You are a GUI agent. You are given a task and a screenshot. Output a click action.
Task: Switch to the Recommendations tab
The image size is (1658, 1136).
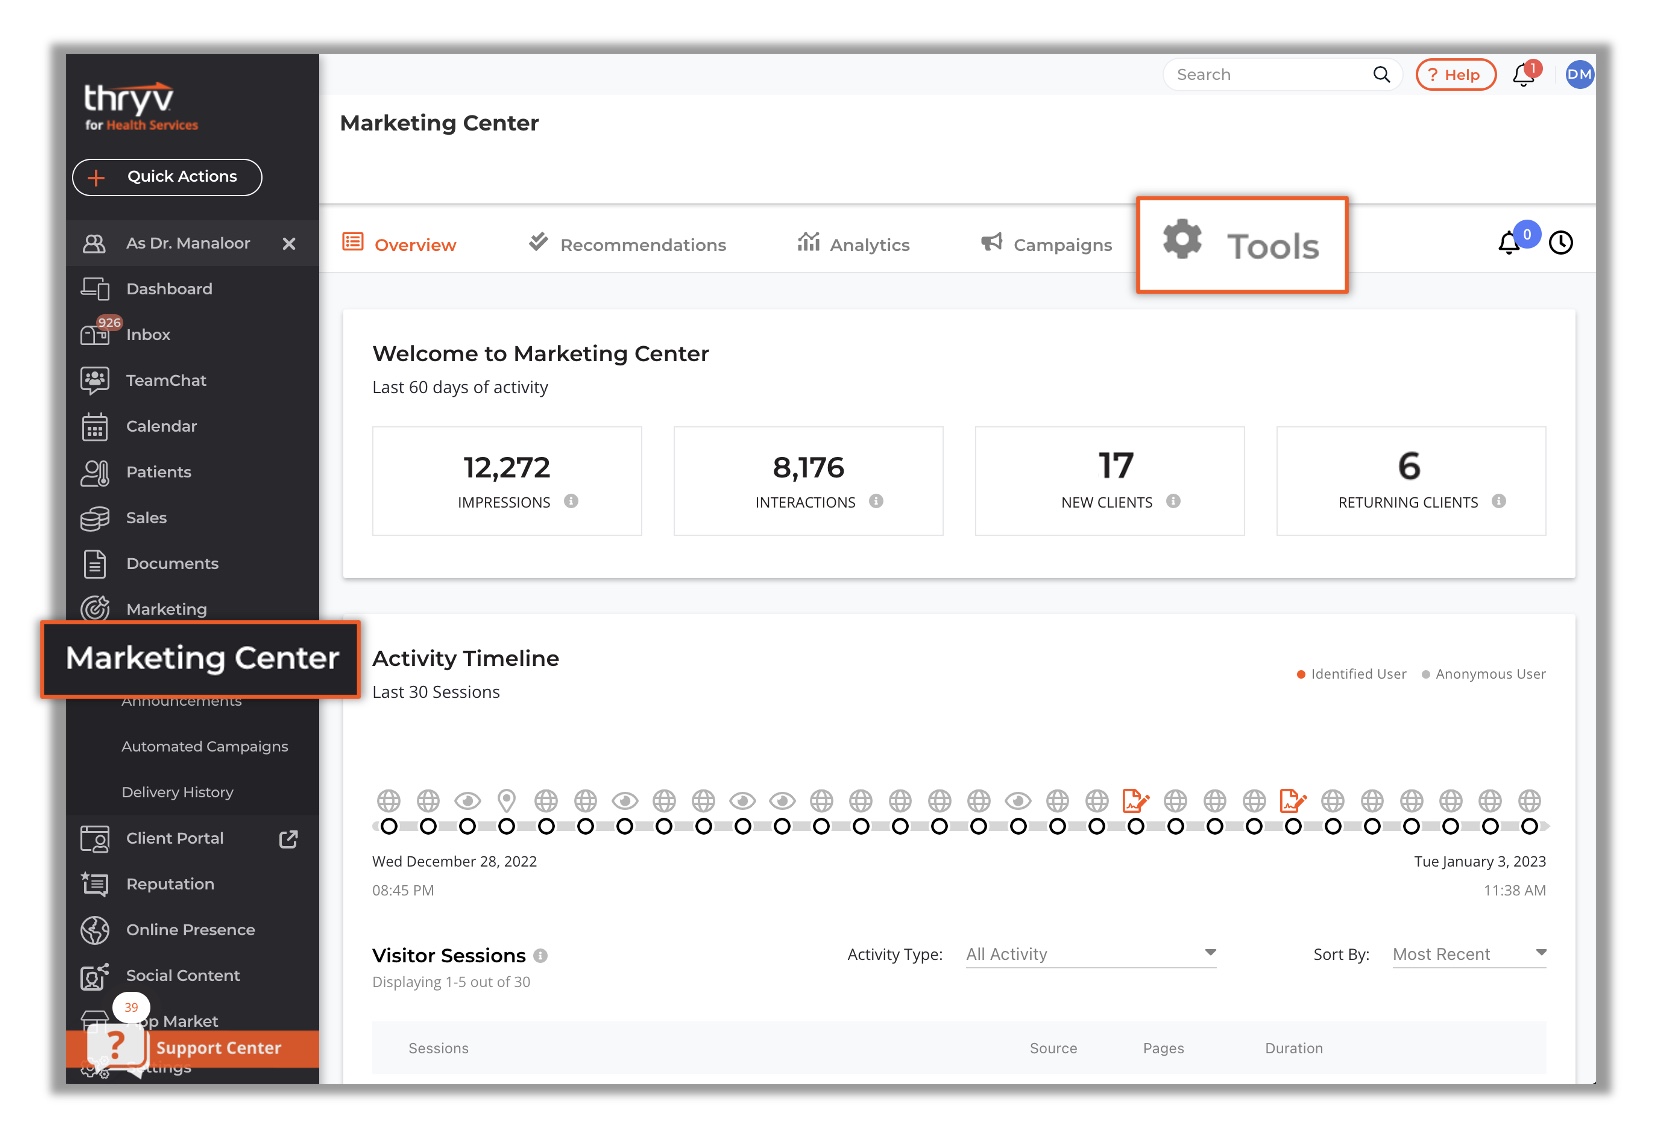(627, 244)
